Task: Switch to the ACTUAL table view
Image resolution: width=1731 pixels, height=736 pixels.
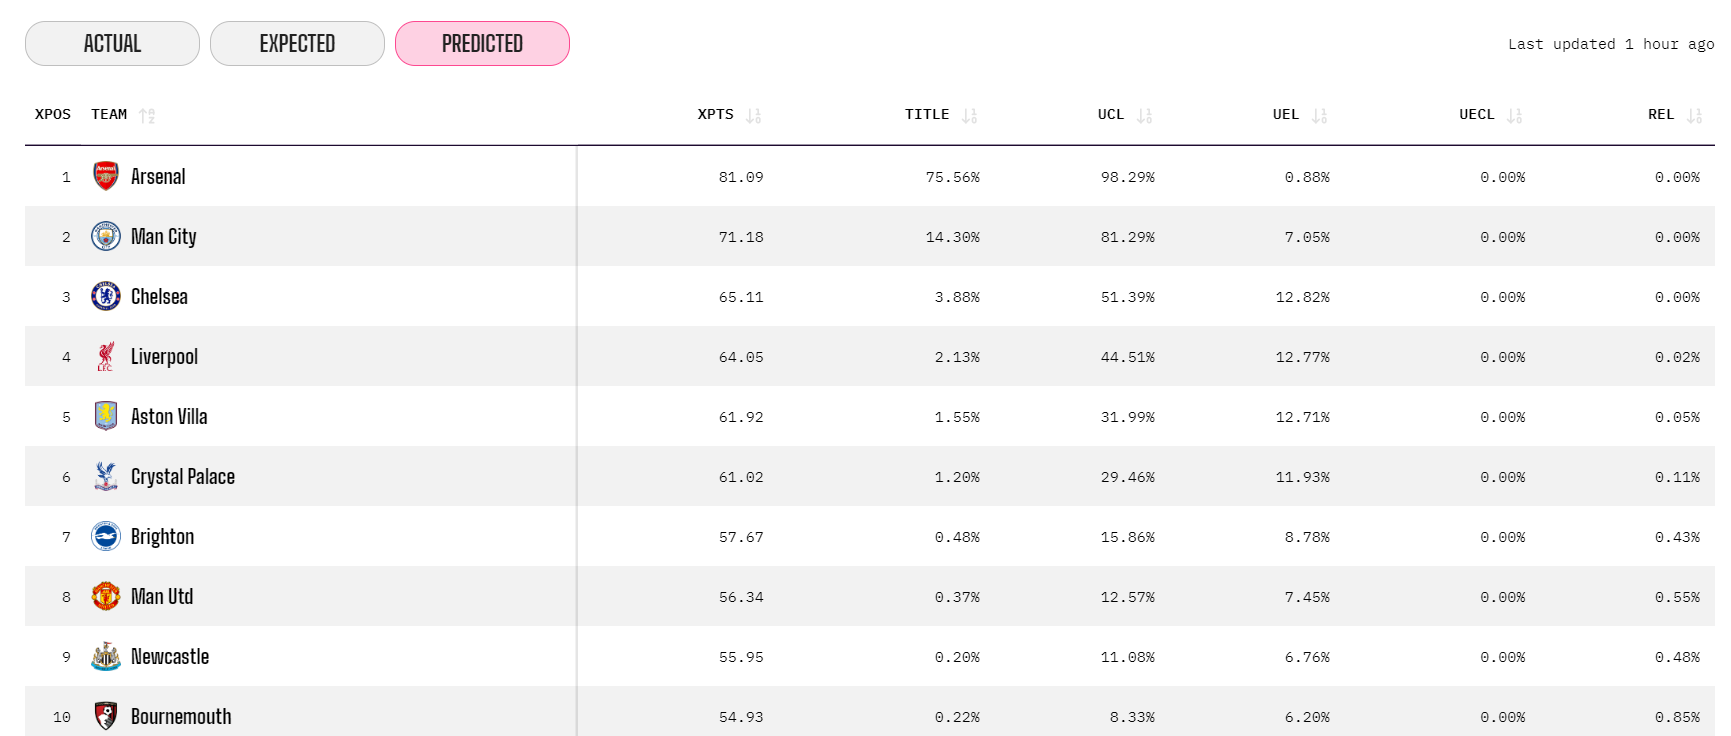Action: click(x=112, y=44)
